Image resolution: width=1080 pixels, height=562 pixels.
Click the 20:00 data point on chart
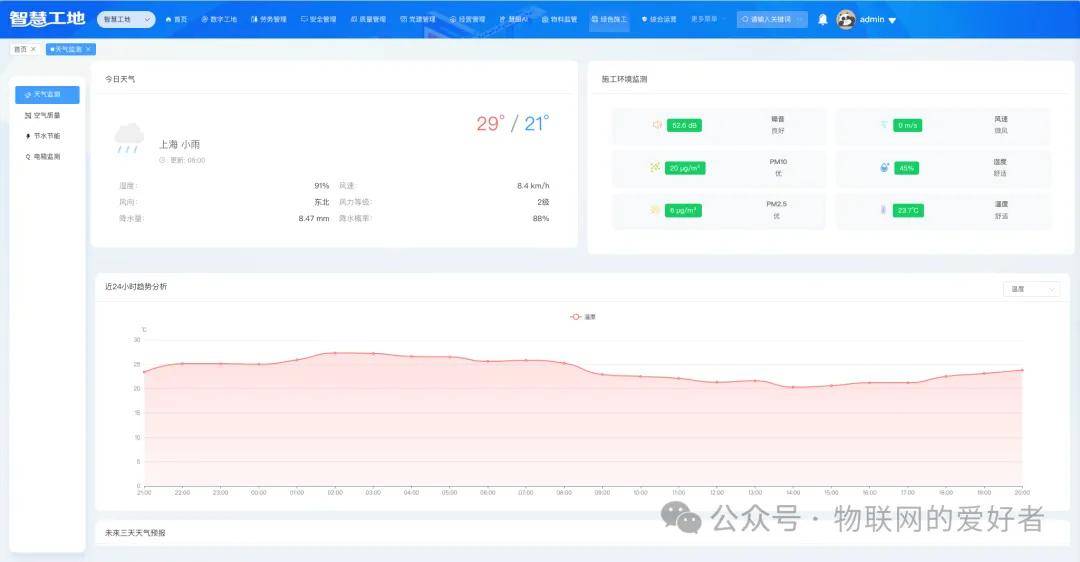pos(1022,370)
